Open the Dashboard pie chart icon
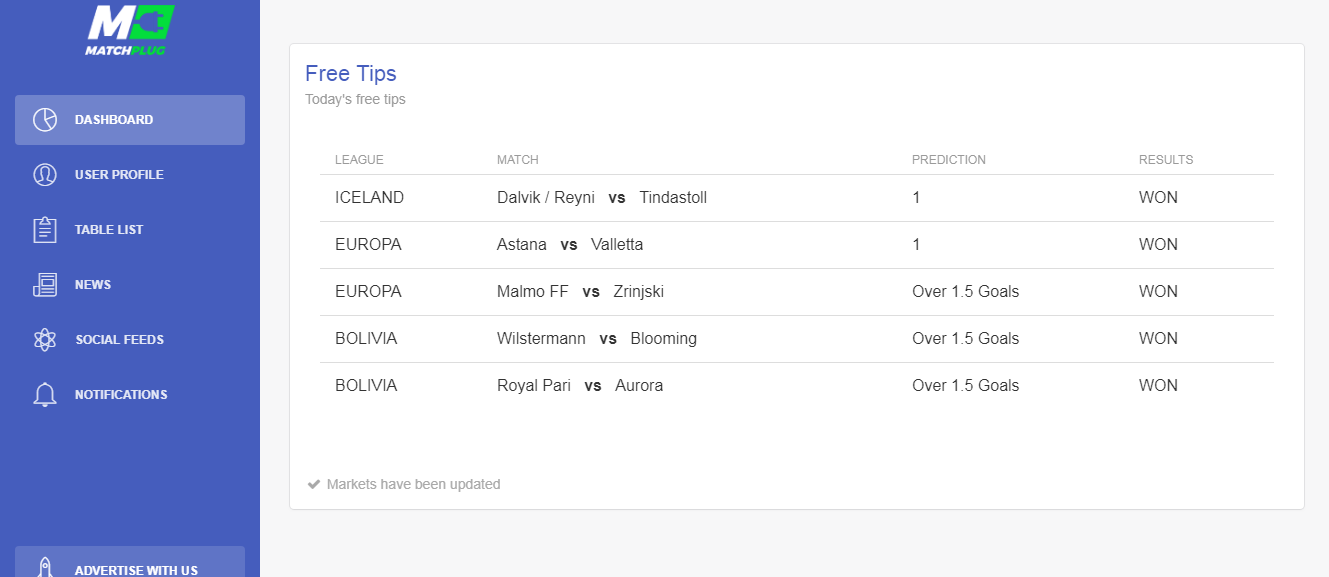The image size is (1329, 577). click(x=45, y=120)
